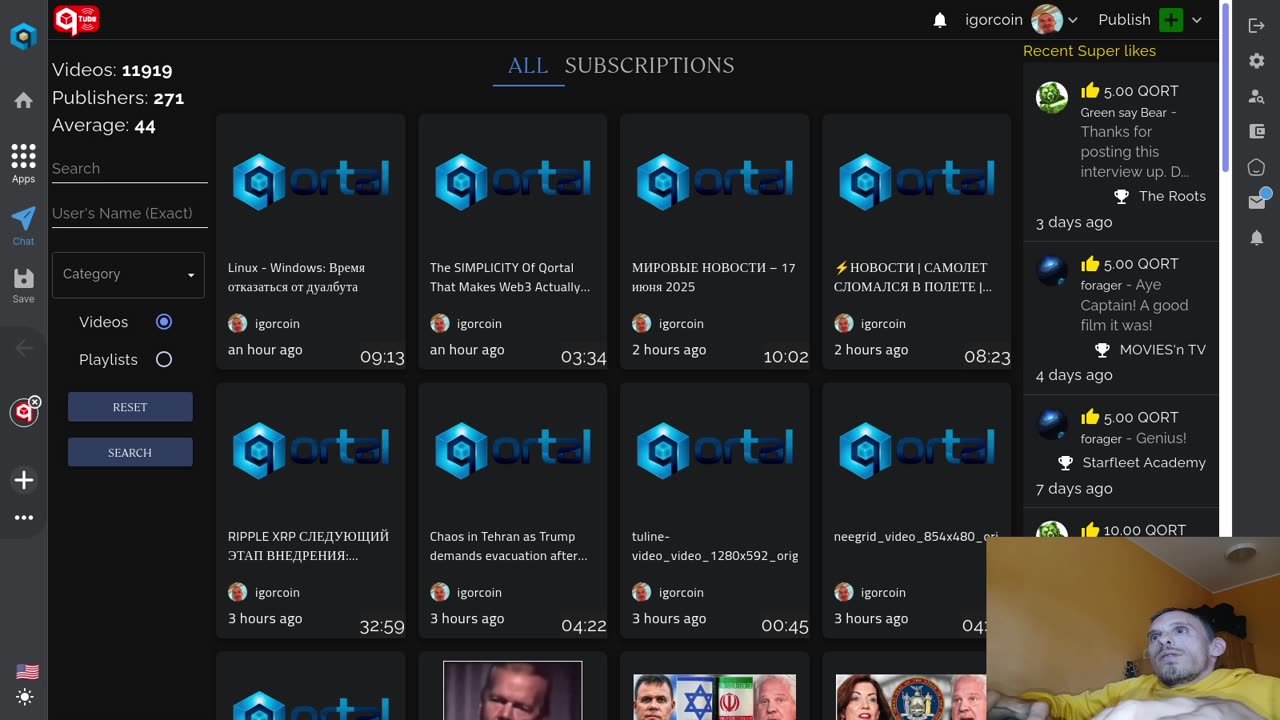
Task: Open The SIMPLICITY Of Qortal video thumbnail
Action: click(x=513, y=181)
